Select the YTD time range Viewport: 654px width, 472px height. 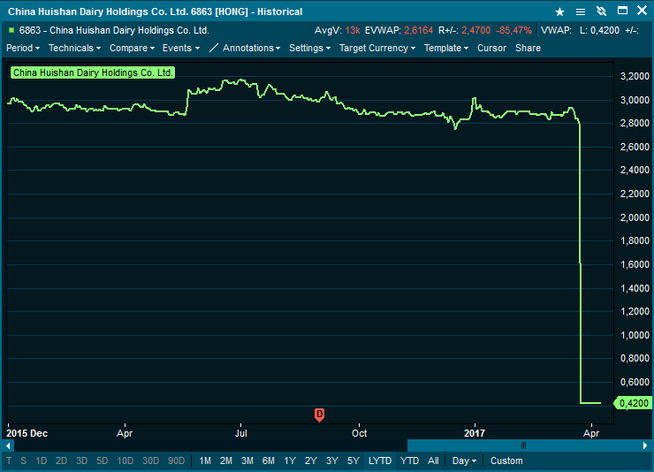[409, 461]
